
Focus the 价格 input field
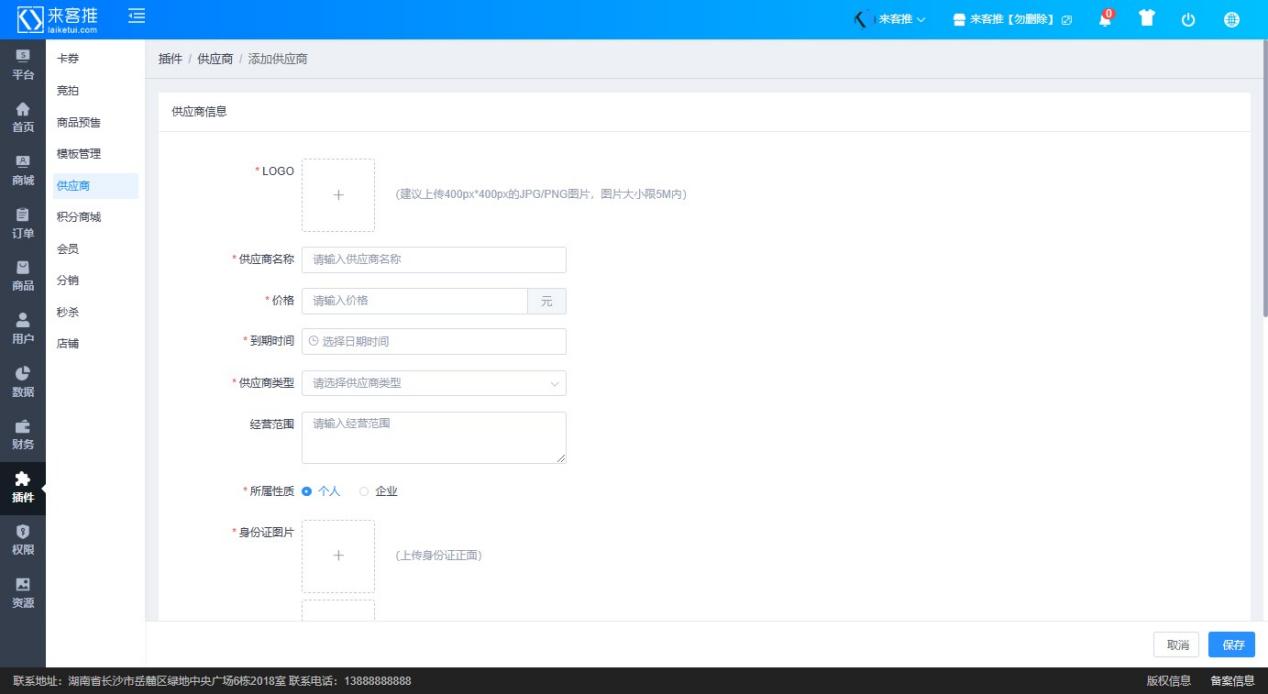[414, 301]
